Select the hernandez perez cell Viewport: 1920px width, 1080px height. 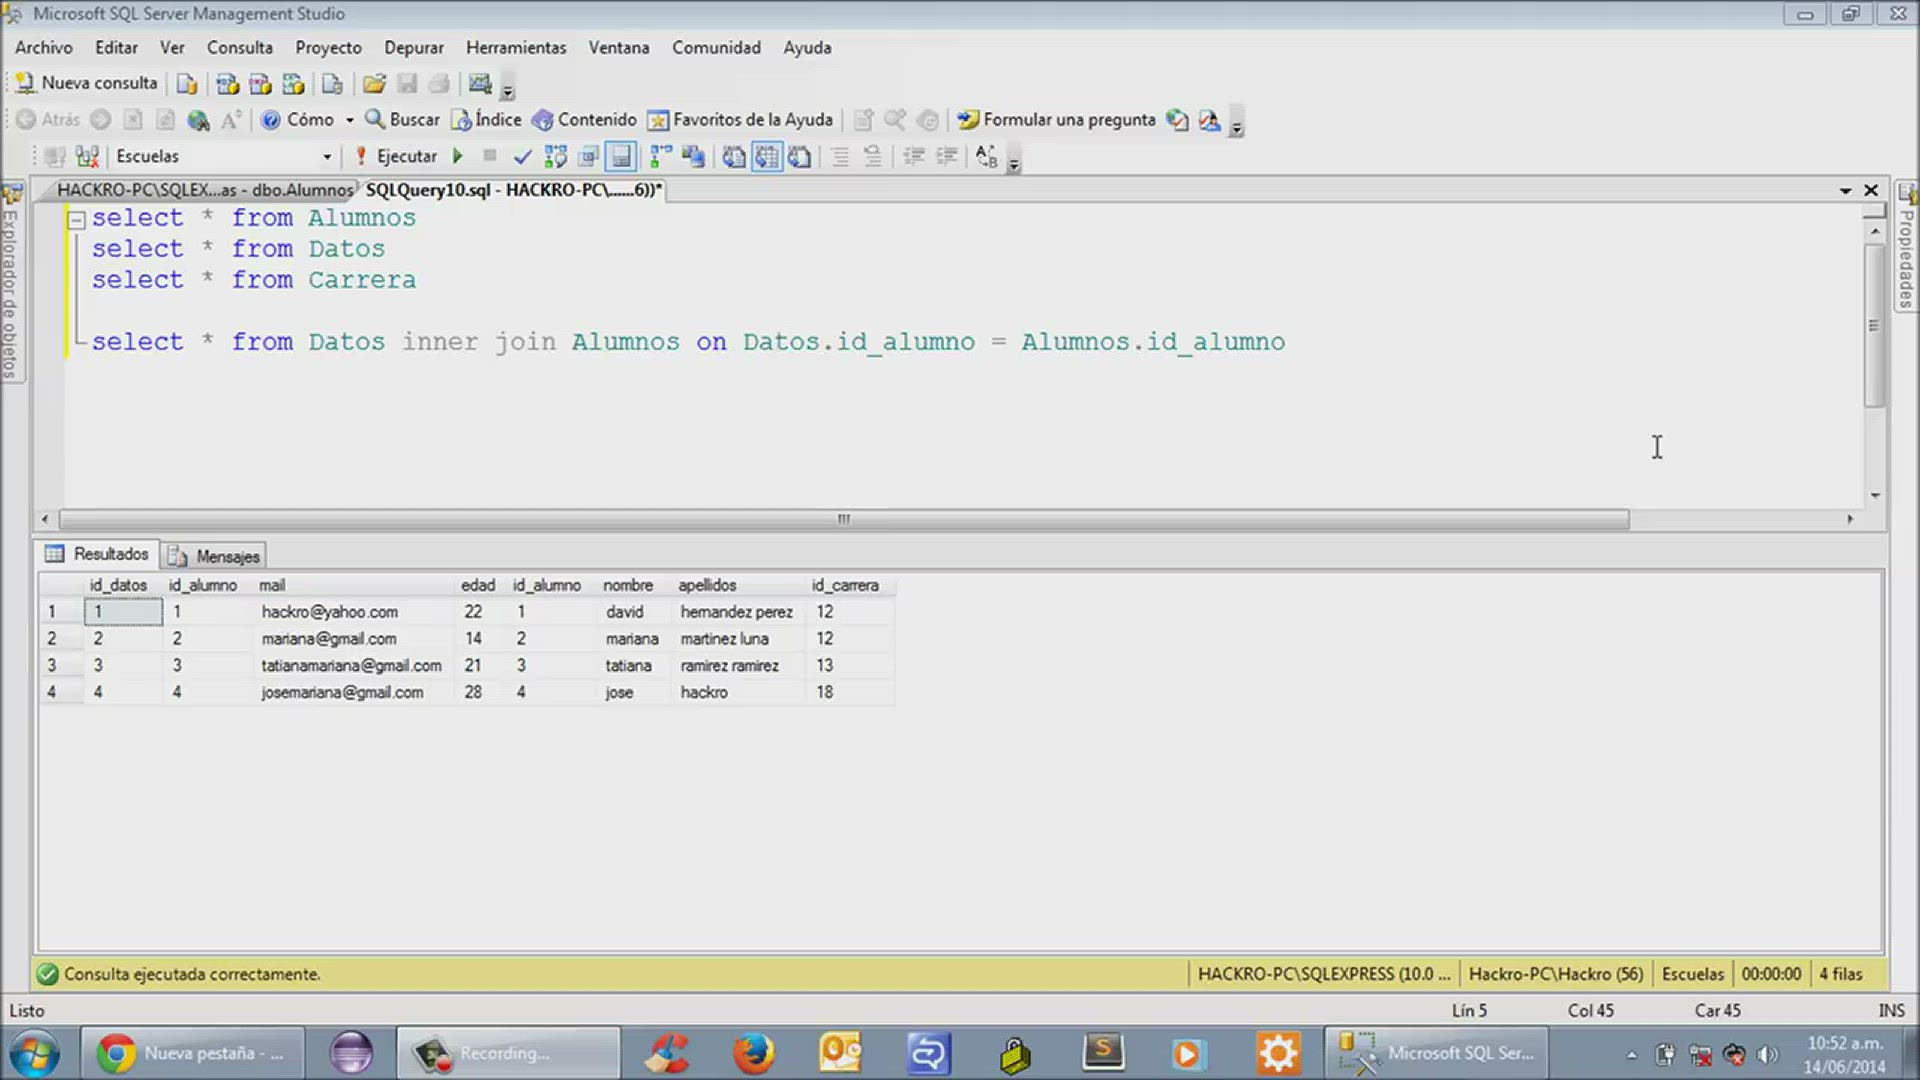tap(738, 612)
